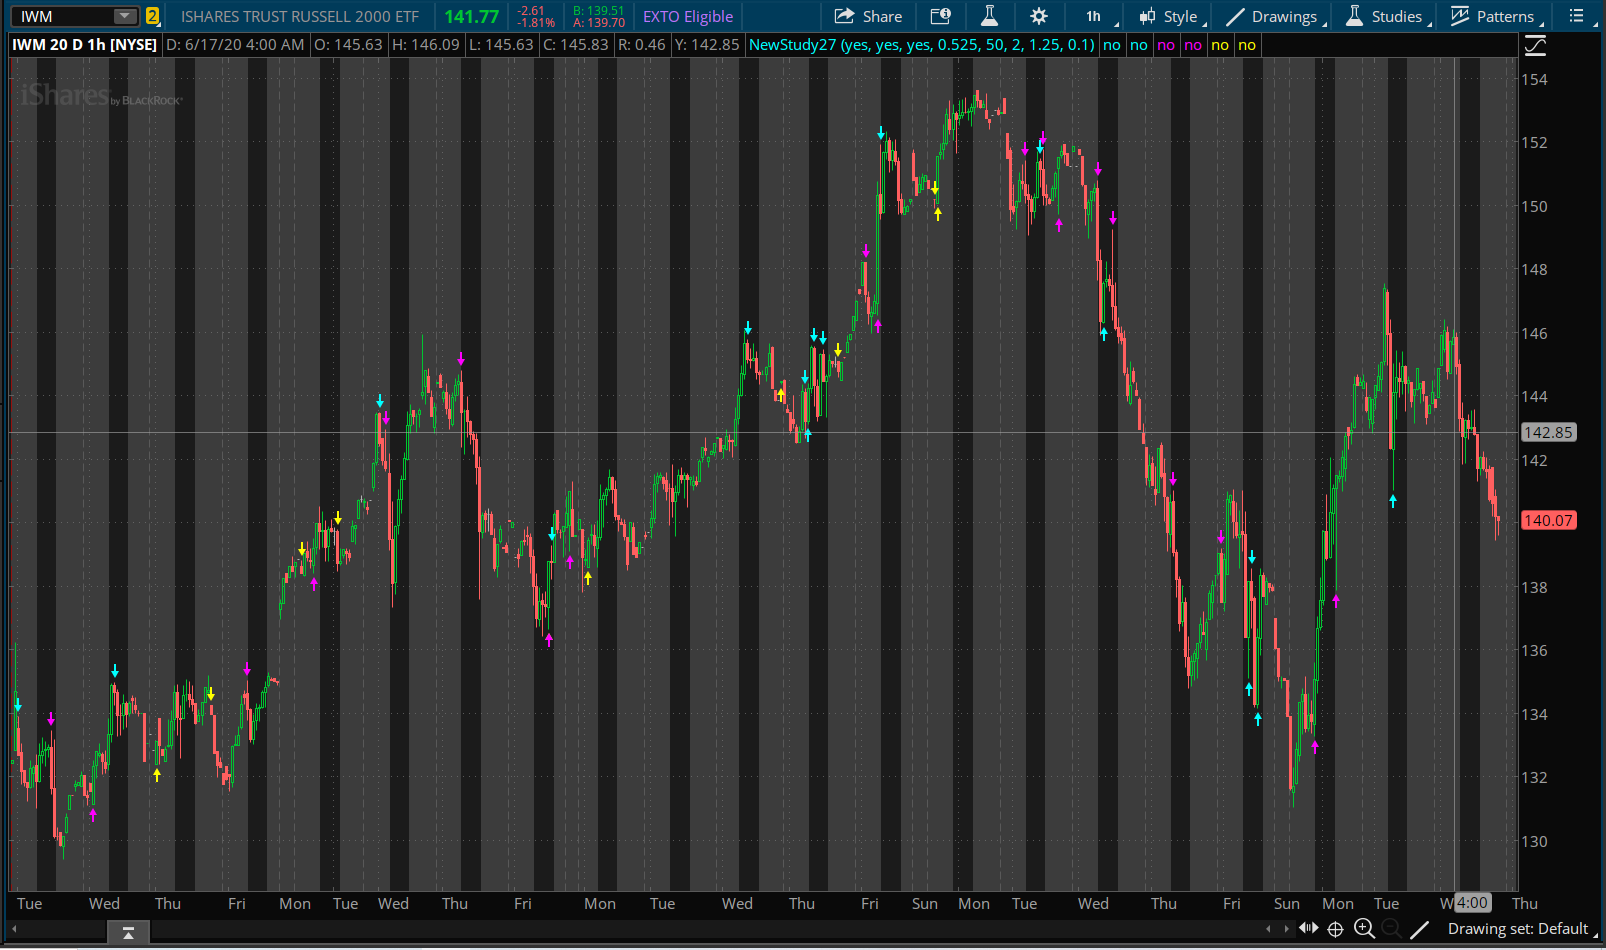
Task: Click the D: 6/17/20 4:00 AM date readout
Action: 235,45
